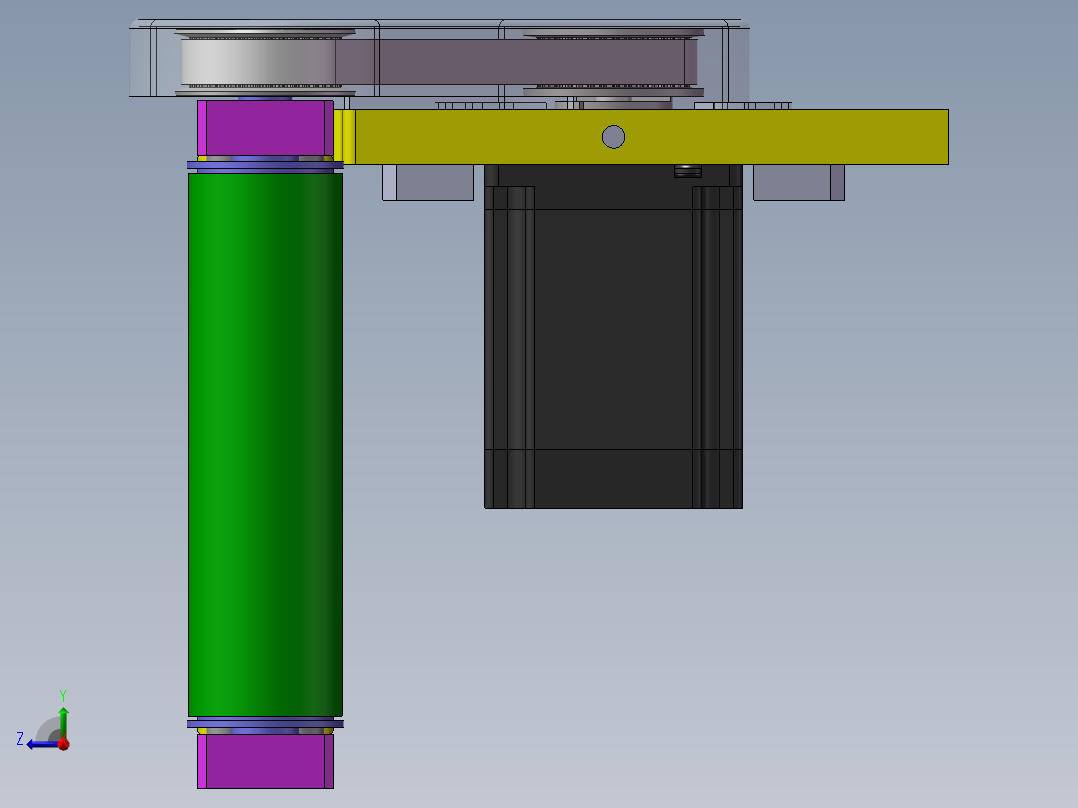This screenshot has width=1078, height=808.
Task: Select the right motor pulley flange
Action: (613, 92)
